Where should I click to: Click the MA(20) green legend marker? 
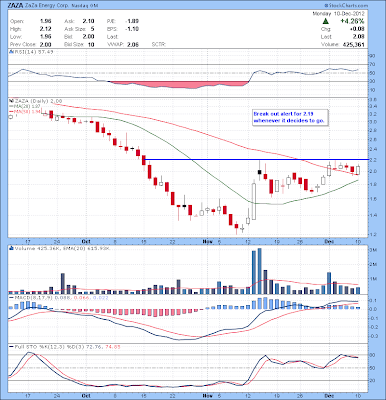click(11, 106)
